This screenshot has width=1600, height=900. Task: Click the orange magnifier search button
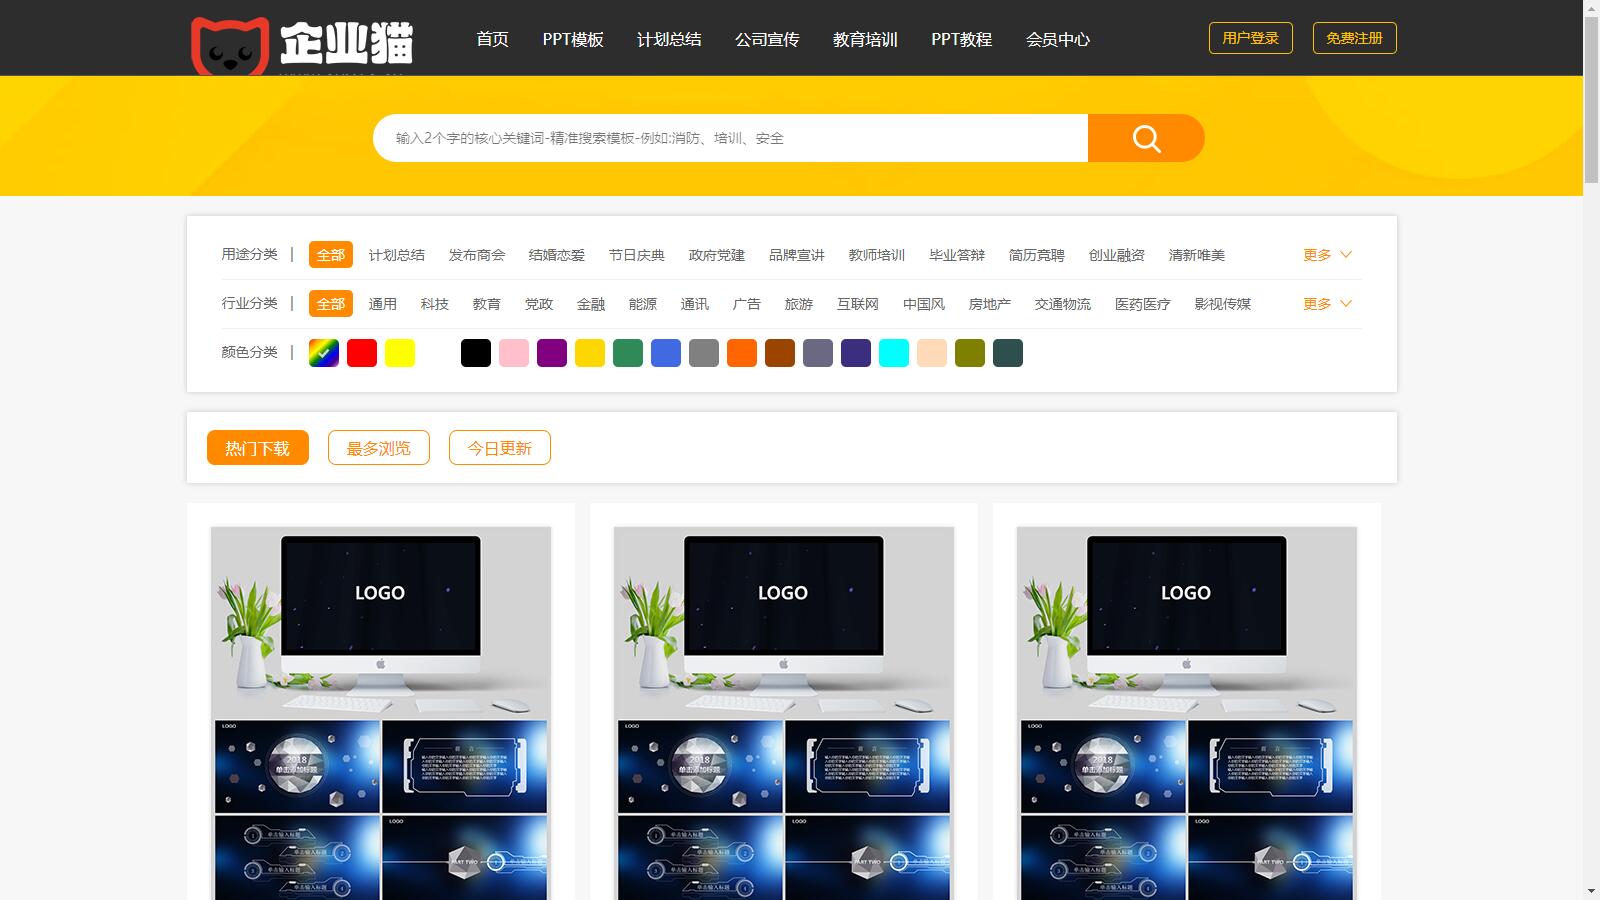point(1145,138)
